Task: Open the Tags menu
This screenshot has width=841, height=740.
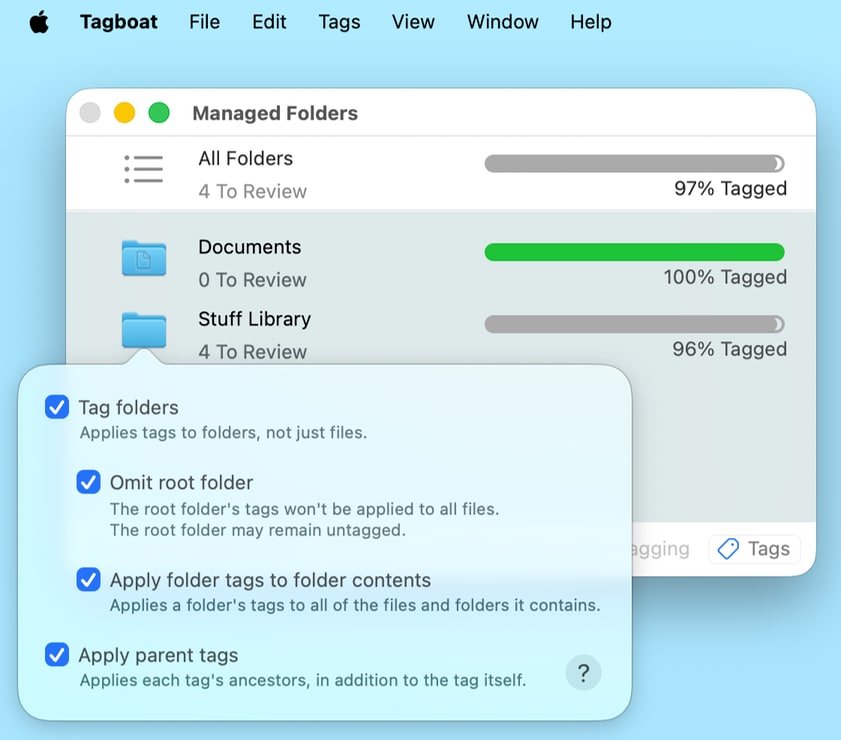Action: pos(339,22)
